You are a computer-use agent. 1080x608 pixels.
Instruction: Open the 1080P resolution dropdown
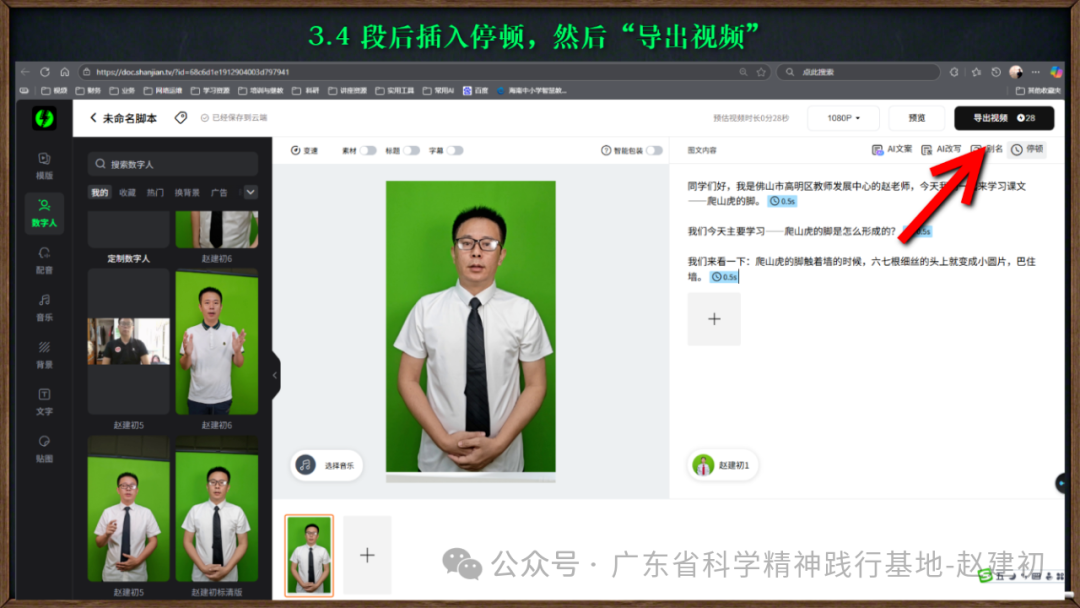tap(841, 118)
